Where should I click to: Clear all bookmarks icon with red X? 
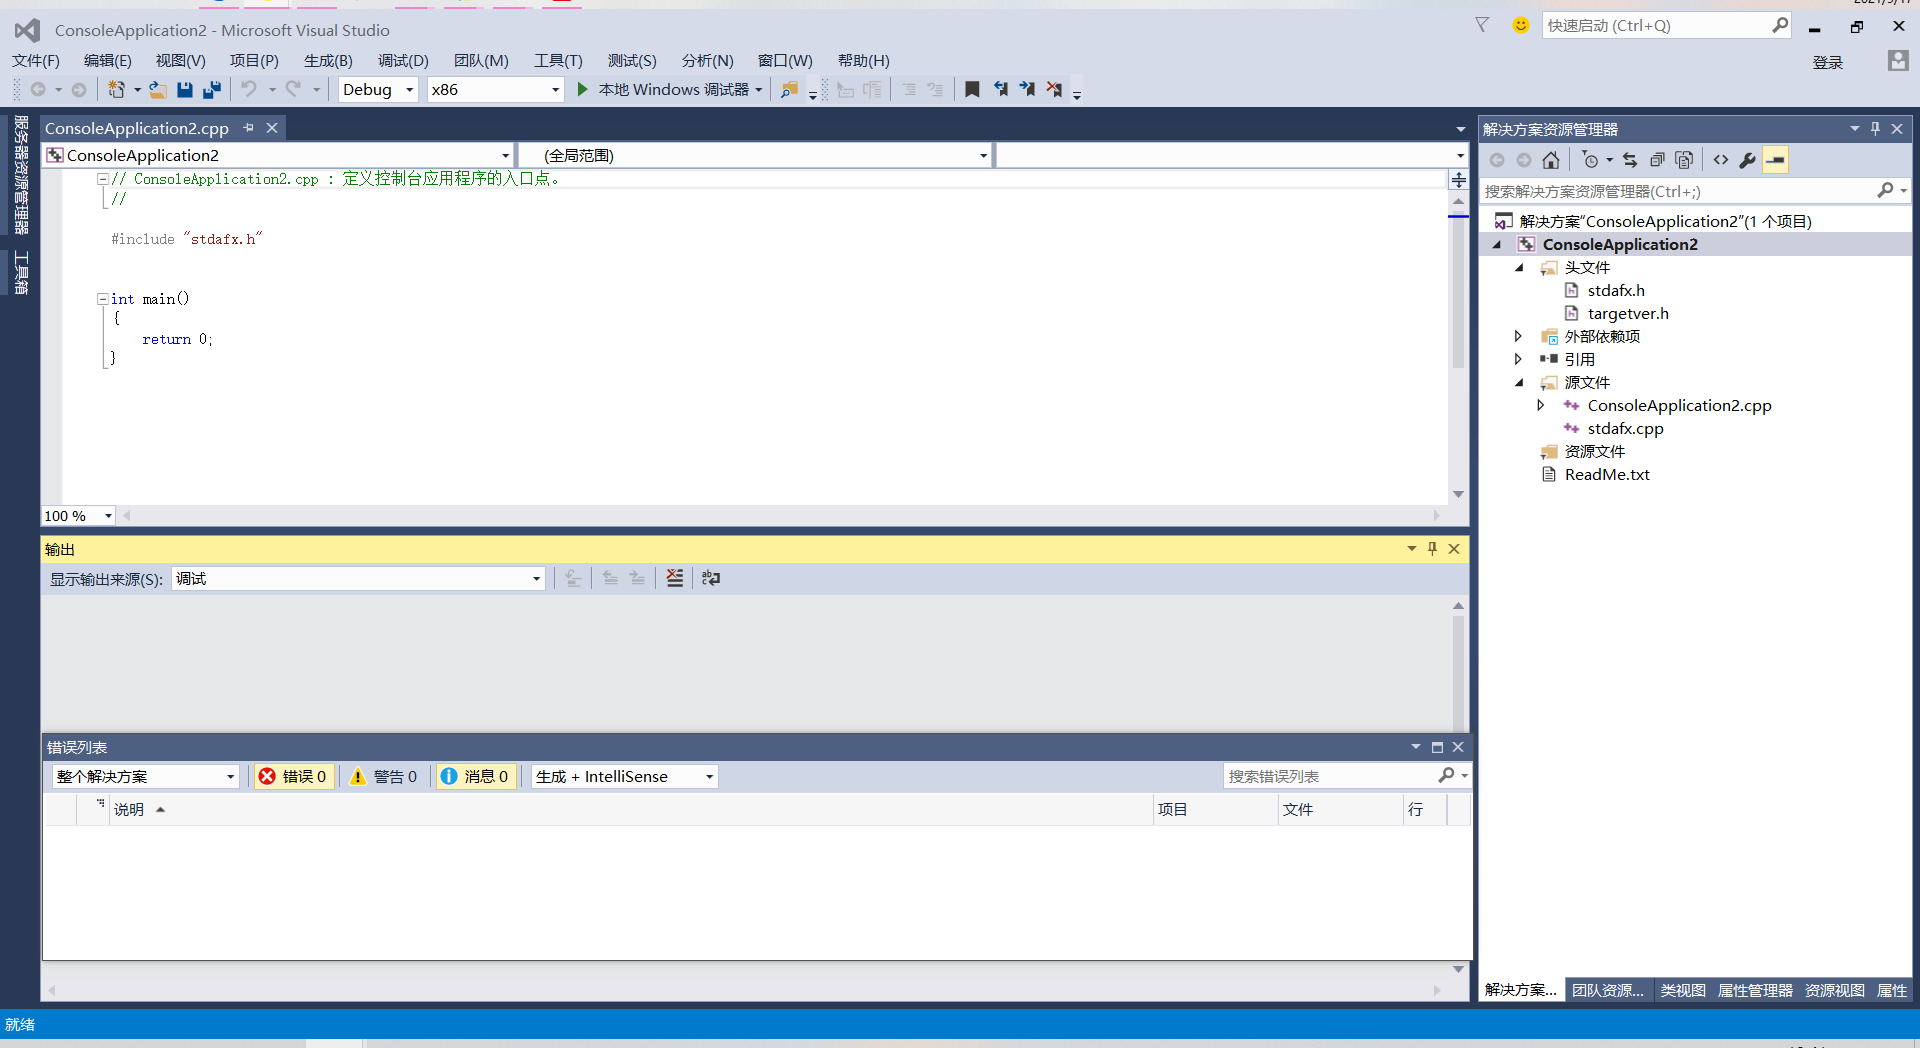[1054, 90]
